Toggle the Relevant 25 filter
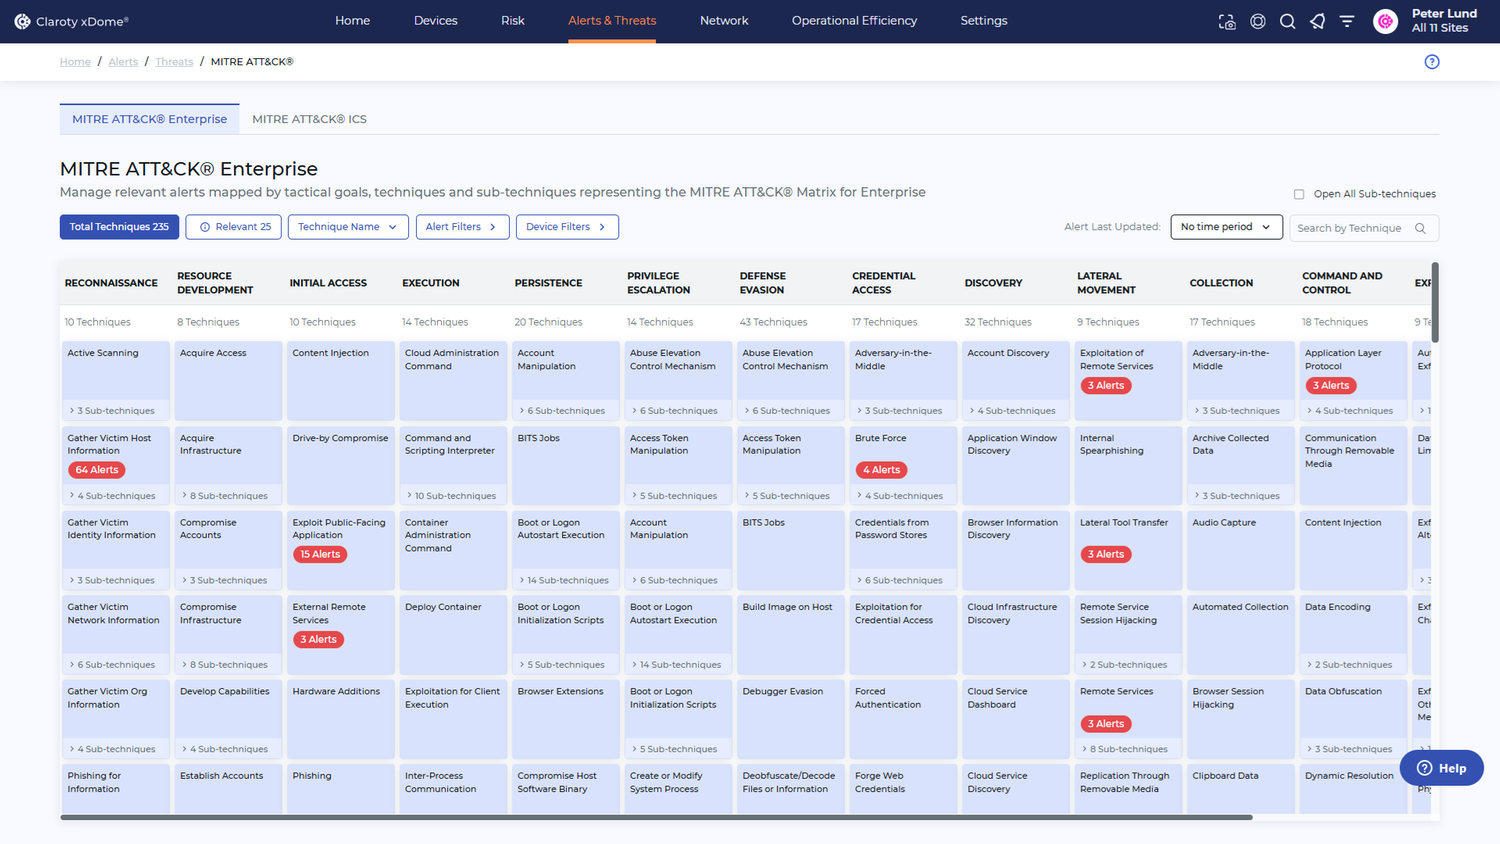 tap(234, 227)
